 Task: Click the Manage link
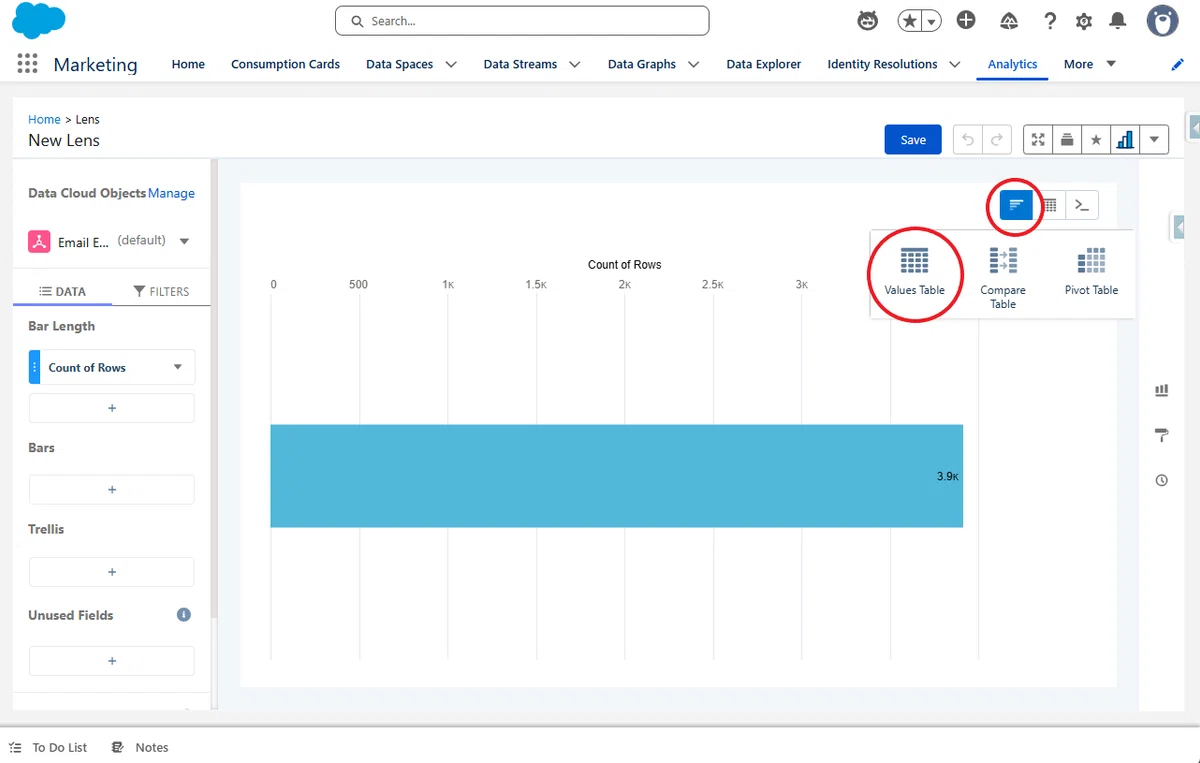[x=171, y=193]
